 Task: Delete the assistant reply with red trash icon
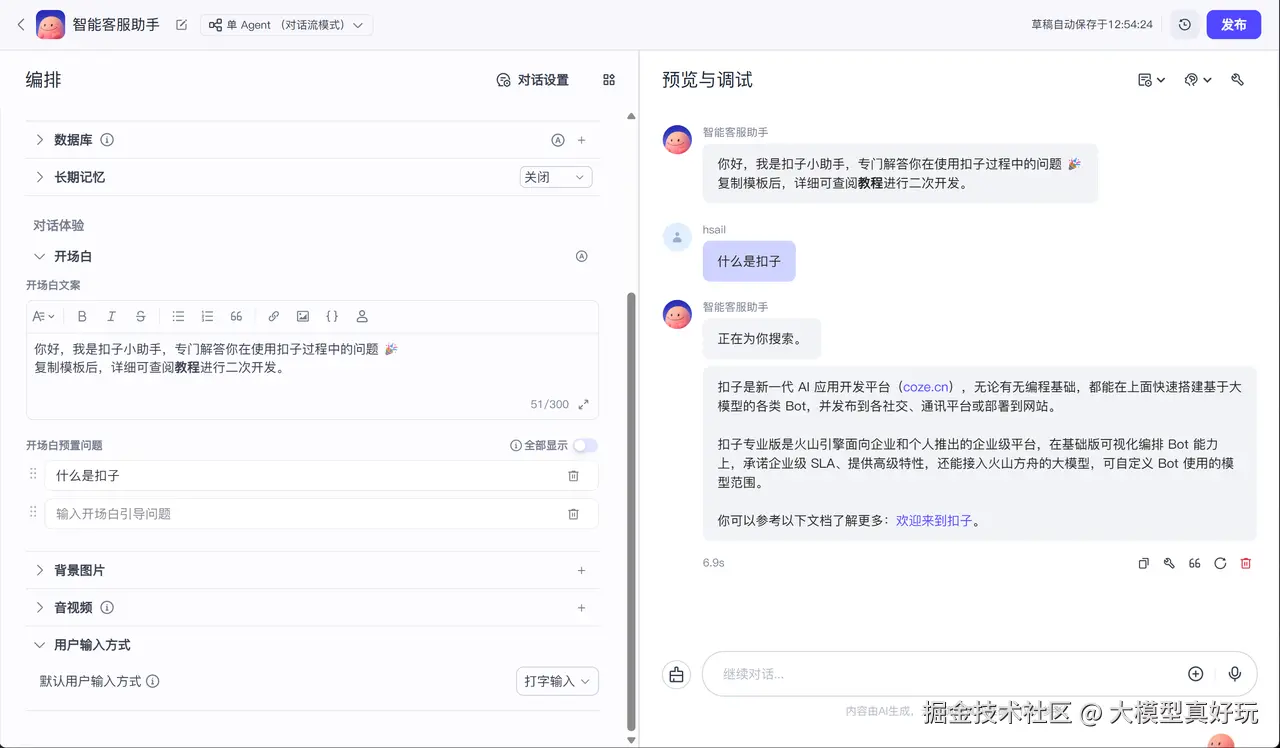point(1246,563)
